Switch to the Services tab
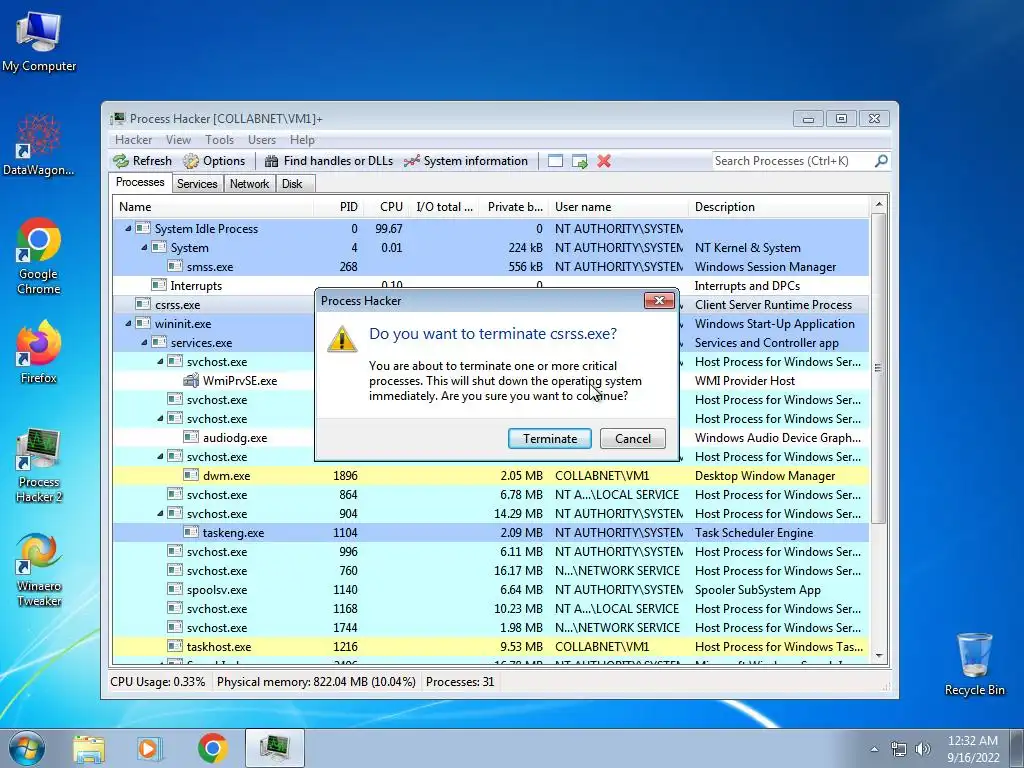Viewport: 1024px width, 768px height. 197,184
